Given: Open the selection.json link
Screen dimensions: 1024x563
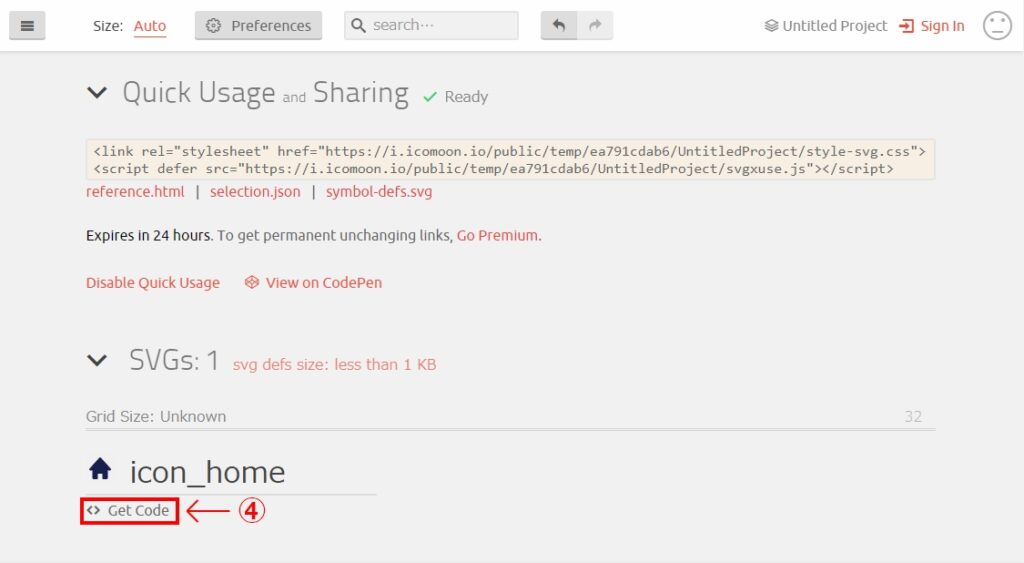Looking at the screenshot, I should click(x=255, y=191).
